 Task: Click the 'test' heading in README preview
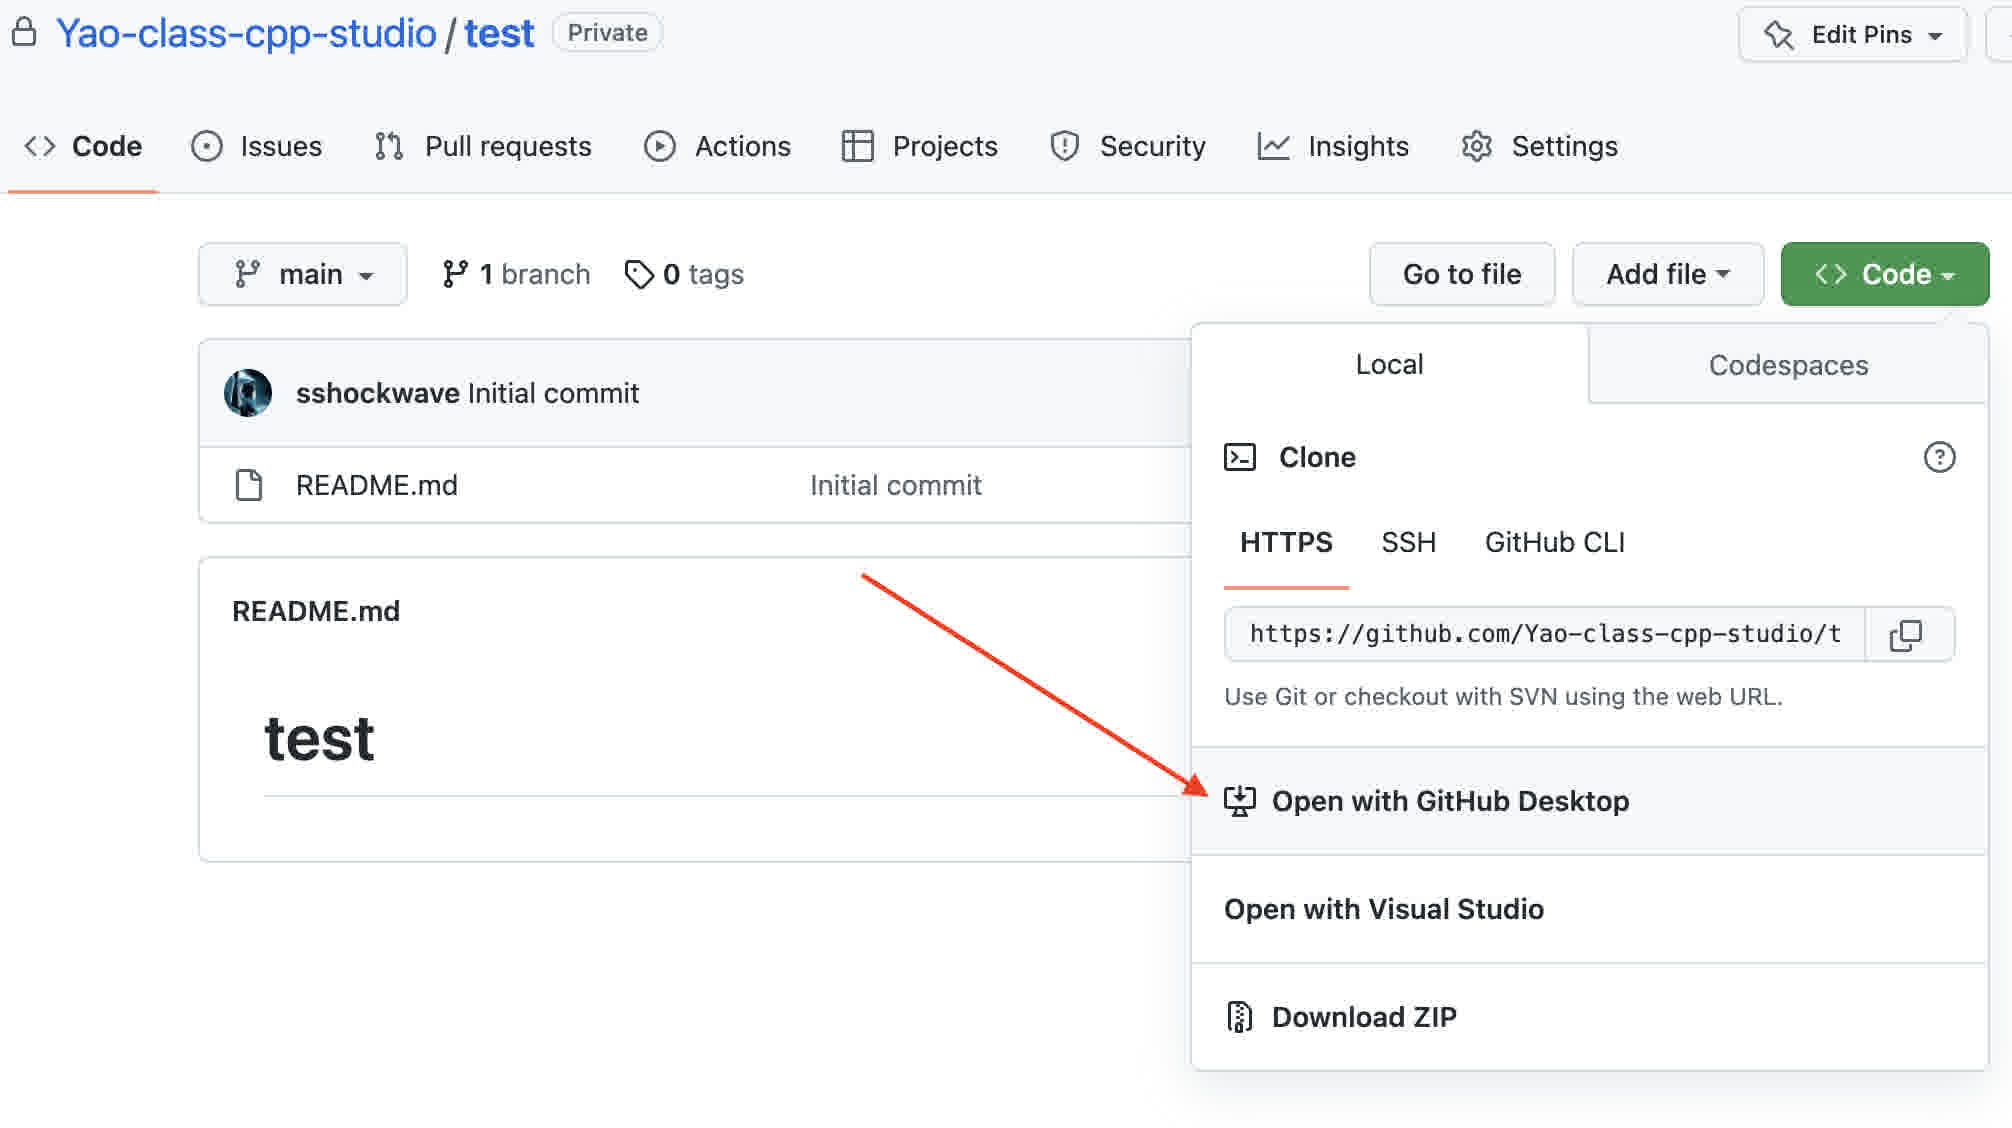point(319,740)
